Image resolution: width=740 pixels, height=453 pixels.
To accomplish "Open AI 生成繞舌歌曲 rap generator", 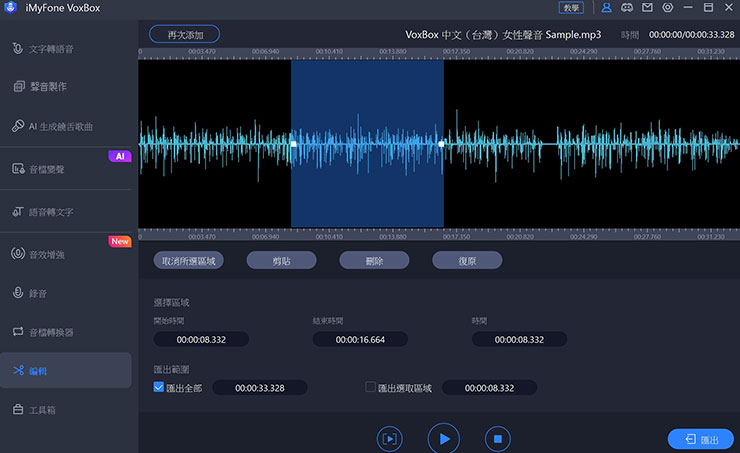I will pyautogui.click(x=66, y=127).
